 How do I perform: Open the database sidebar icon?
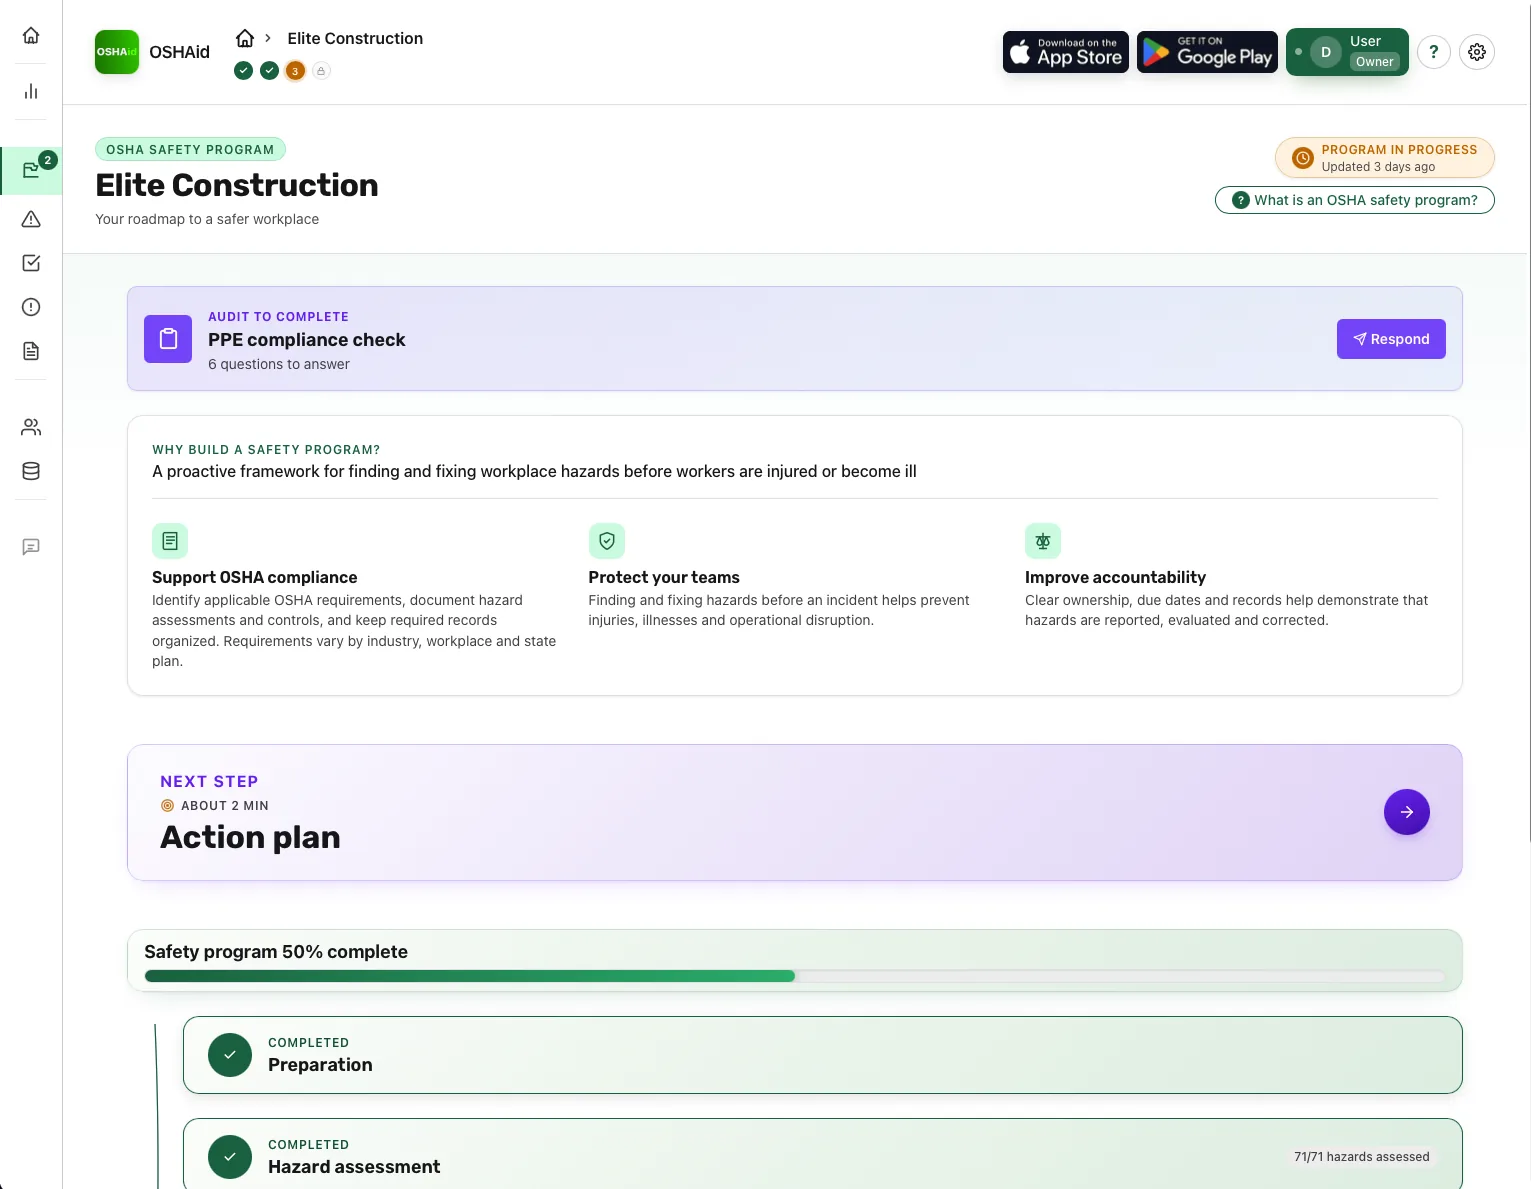point(31,471)
